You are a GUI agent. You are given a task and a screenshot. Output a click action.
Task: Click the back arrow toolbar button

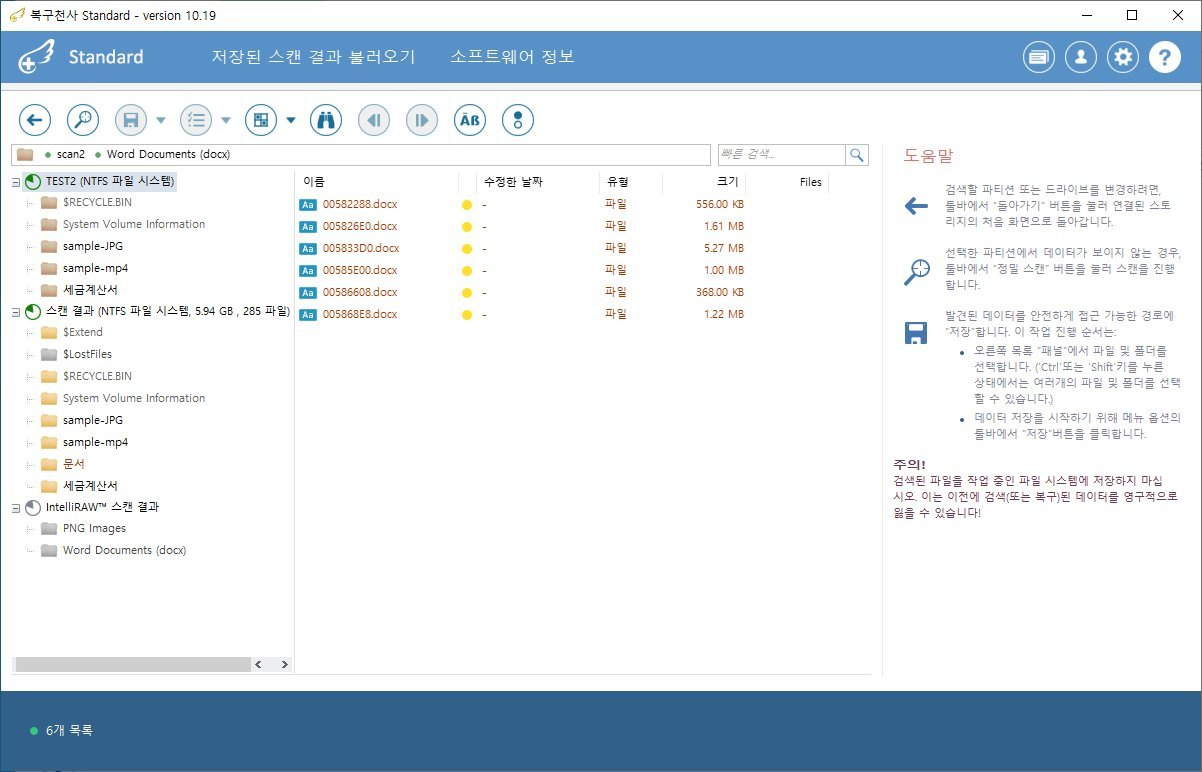pos(35,120)
